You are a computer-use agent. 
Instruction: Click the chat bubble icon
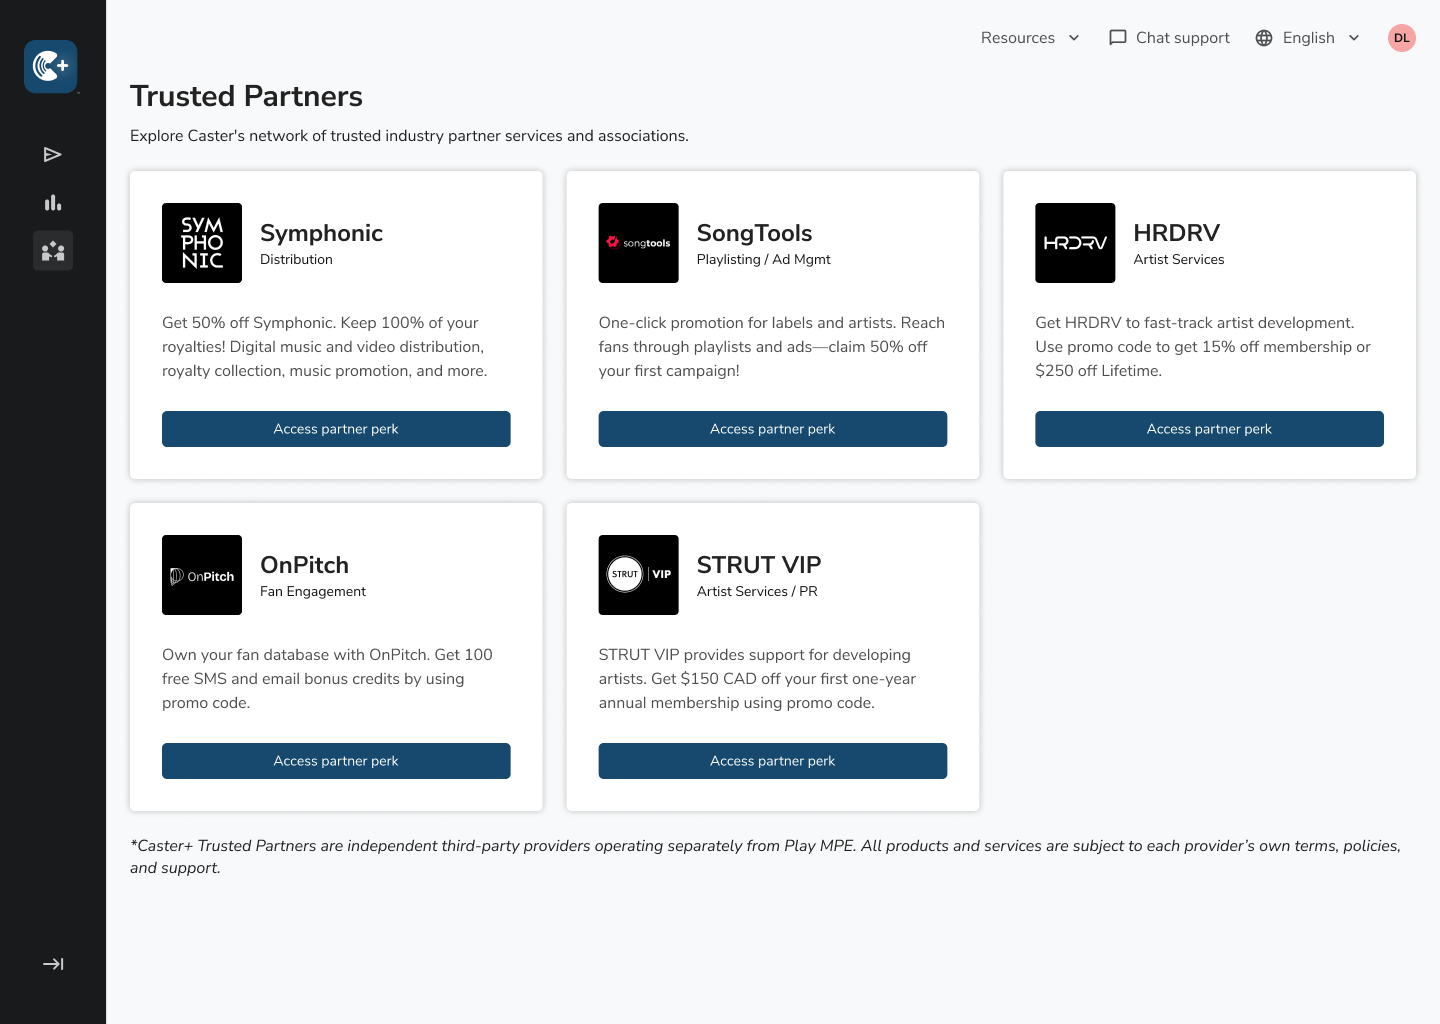tap(1118, 38)
